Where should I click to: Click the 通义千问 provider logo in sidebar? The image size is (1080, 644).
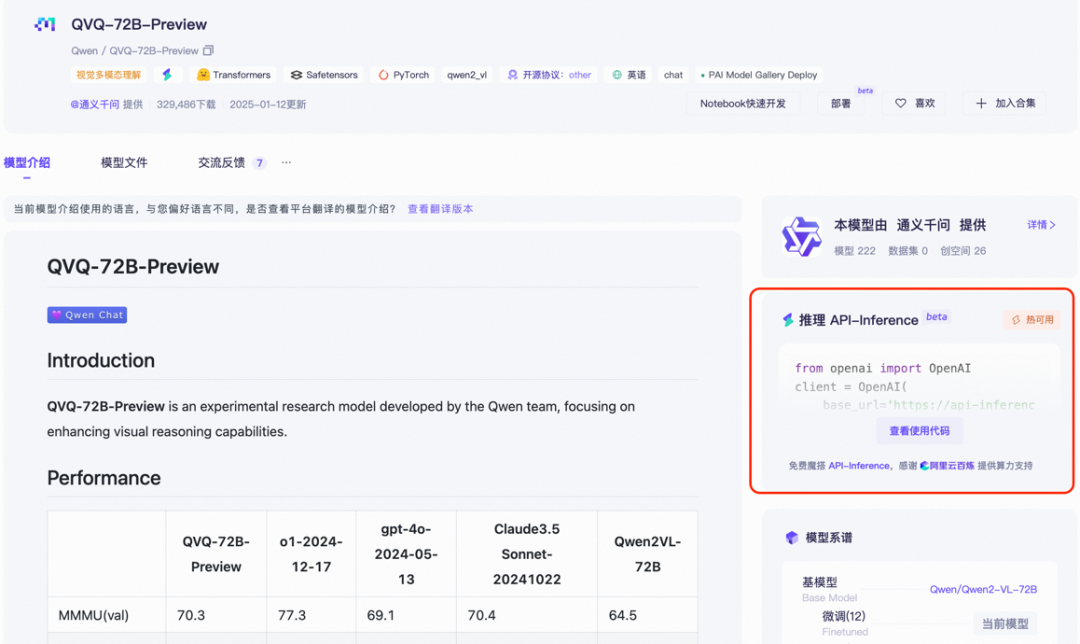coord(800,236)
